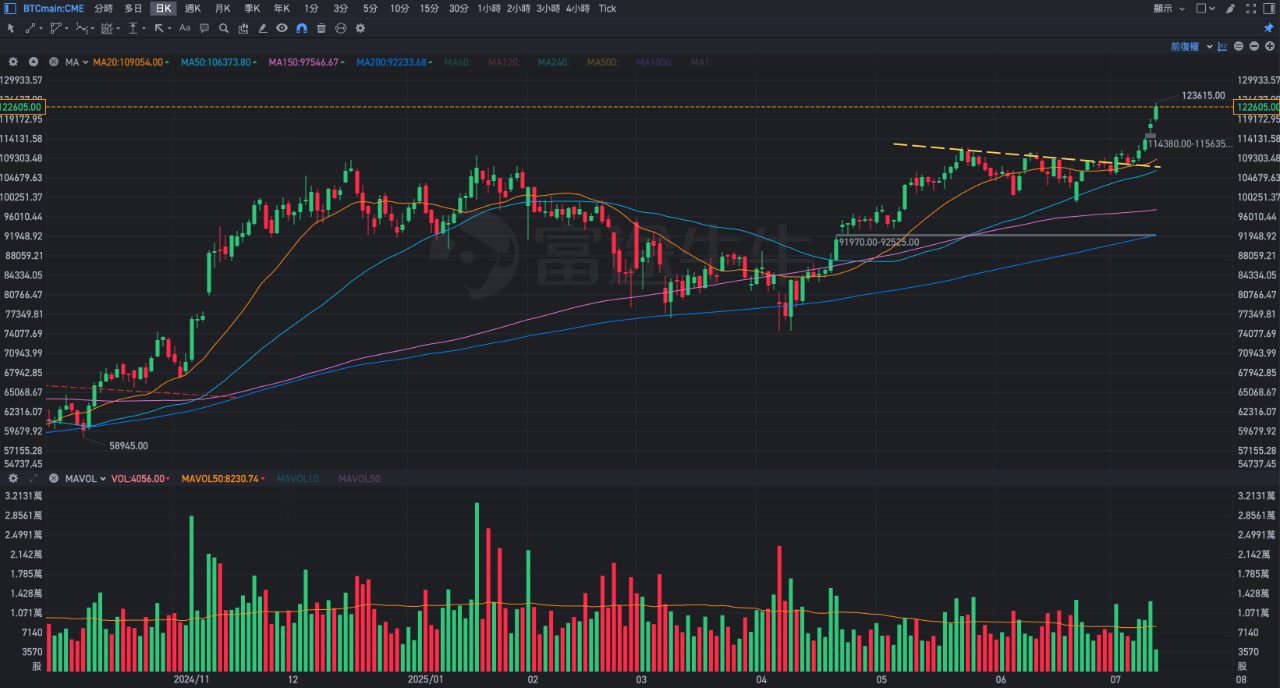Activate the magnet snap tool
This screenshot has height=688, width=1280.
pos(301,28)
